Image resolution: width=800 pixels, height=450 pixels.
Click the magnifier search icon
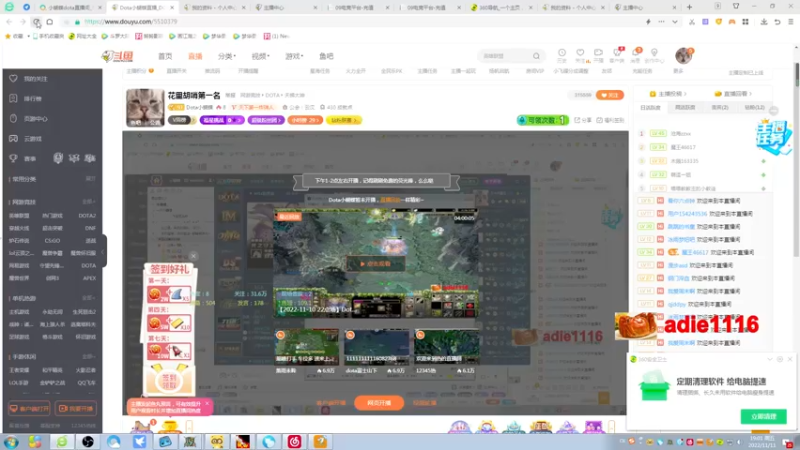(536, 56)
